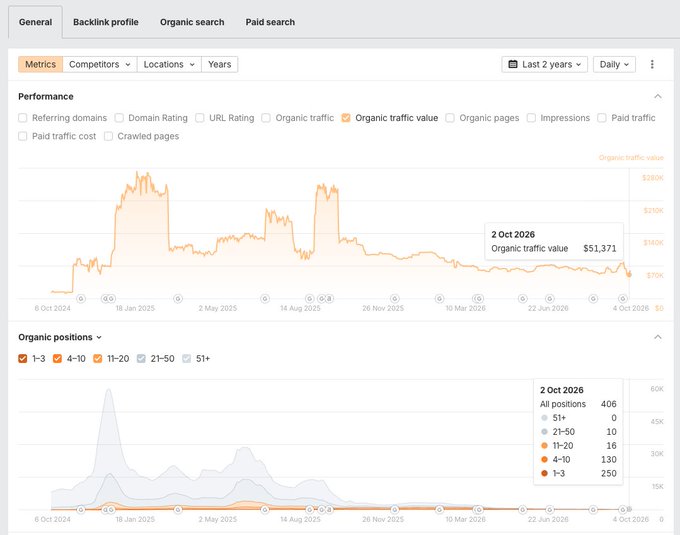The width and height of the screenshot is (680, 535).
Task: Click the 11–20 tooltip row showing 16
Action: point(578,446)
